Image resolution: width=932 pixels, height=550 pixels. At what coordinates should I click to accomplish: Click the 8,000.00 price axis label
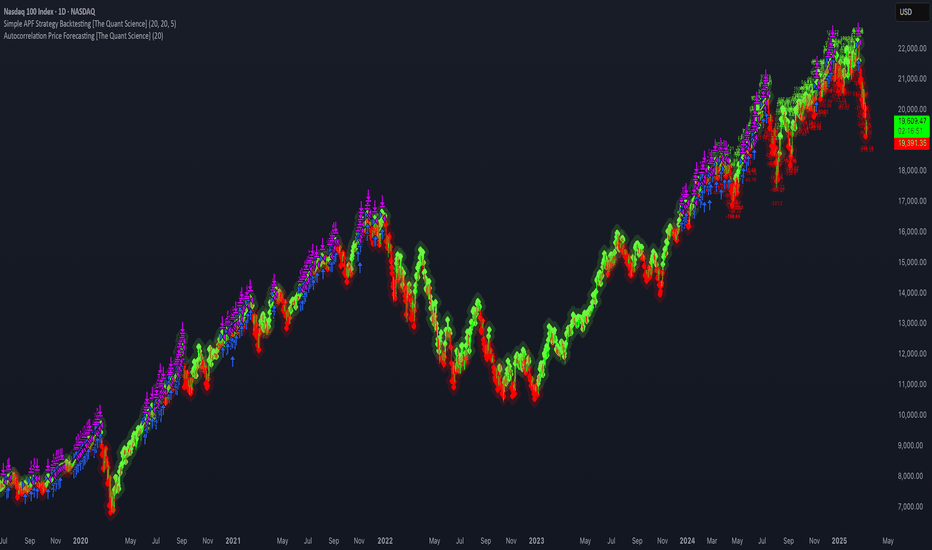[912, 476]
